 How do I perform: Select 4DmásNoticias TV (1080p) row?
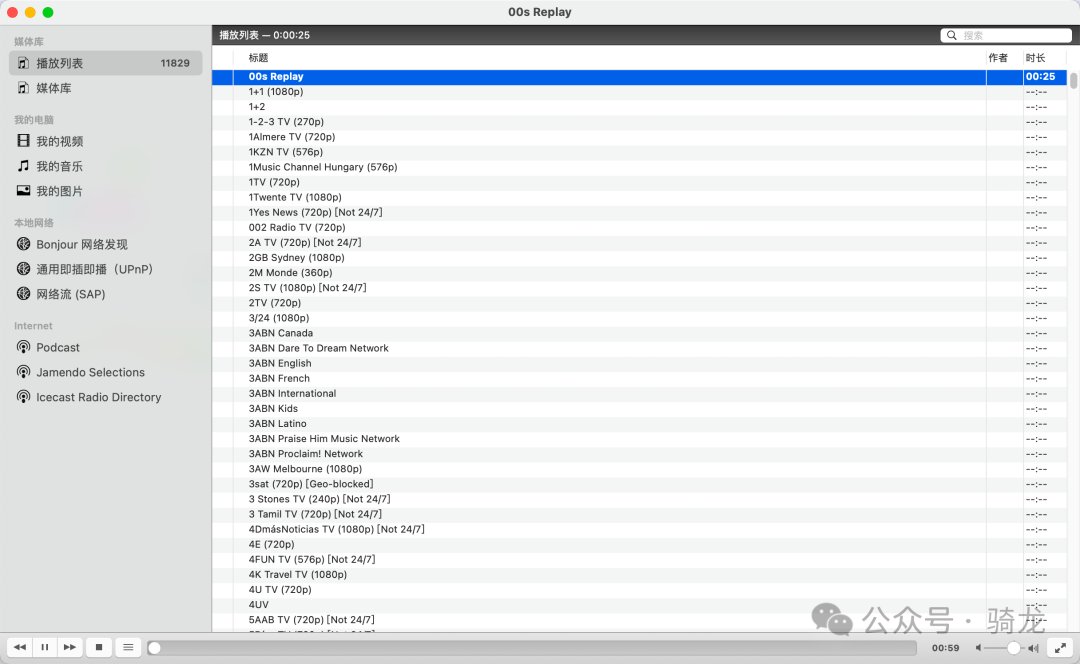coord(640,529)
